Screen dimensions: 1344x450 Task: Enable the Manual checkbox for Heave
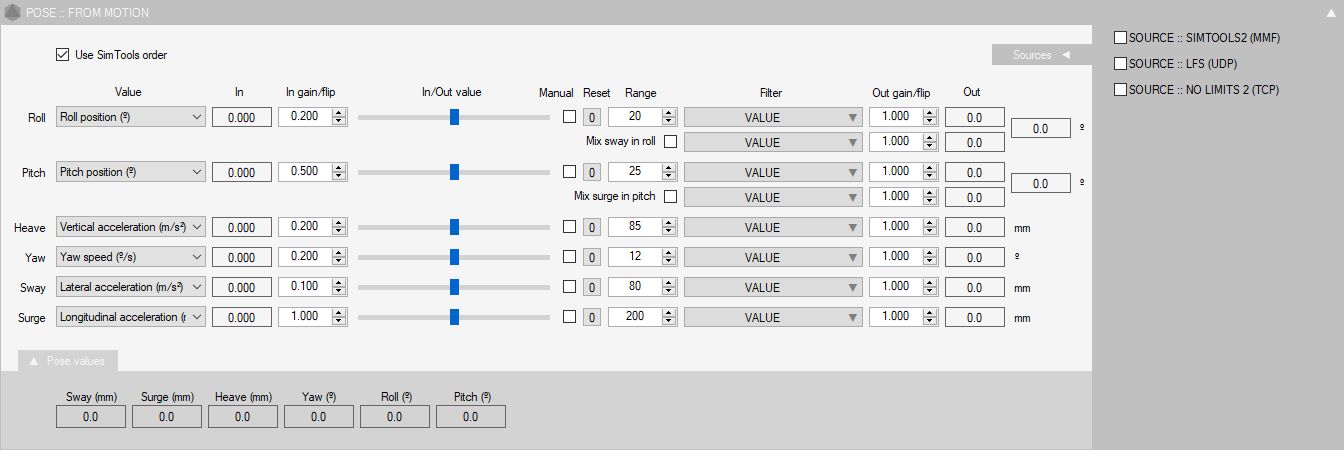569,227
